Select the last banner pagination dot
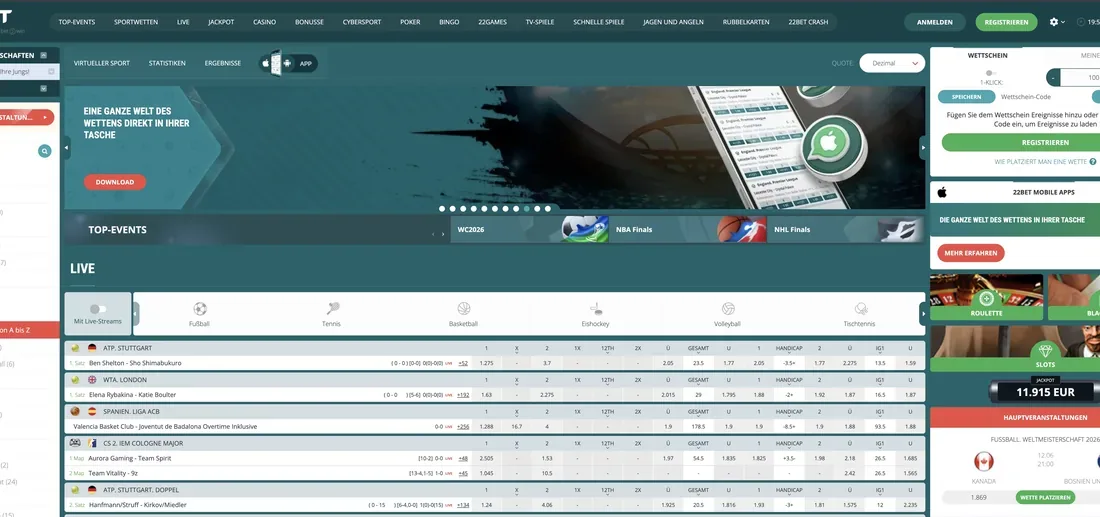1100x517 pixels. [547, 208]
